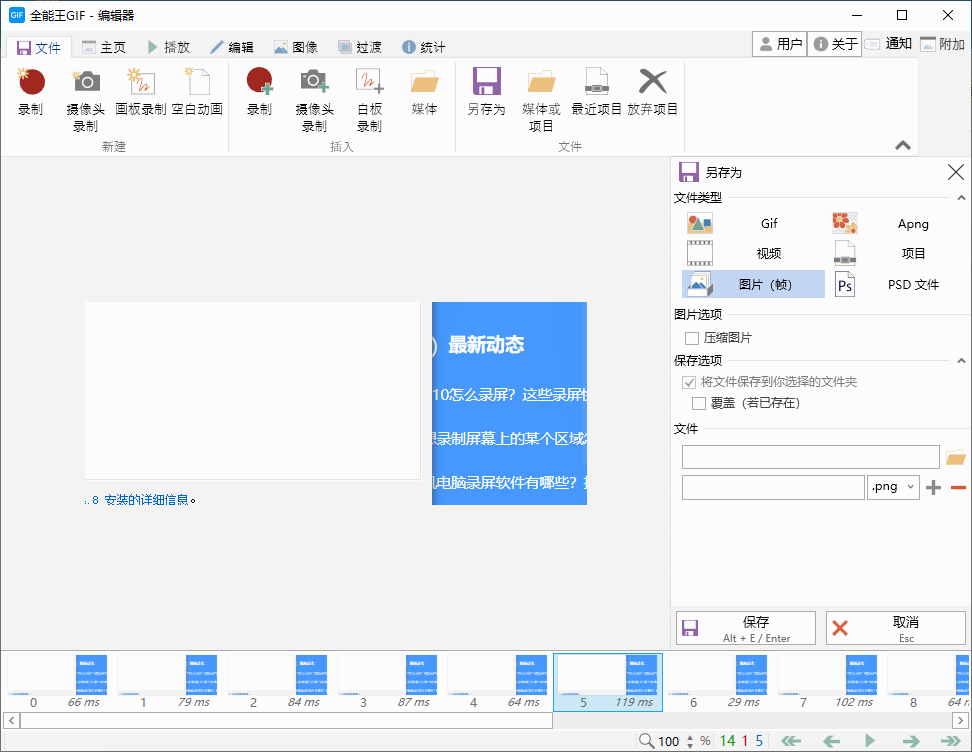Close the 另存为 side panel
Viewport: 972px width, 752px height.
click(x=955, y=172)
